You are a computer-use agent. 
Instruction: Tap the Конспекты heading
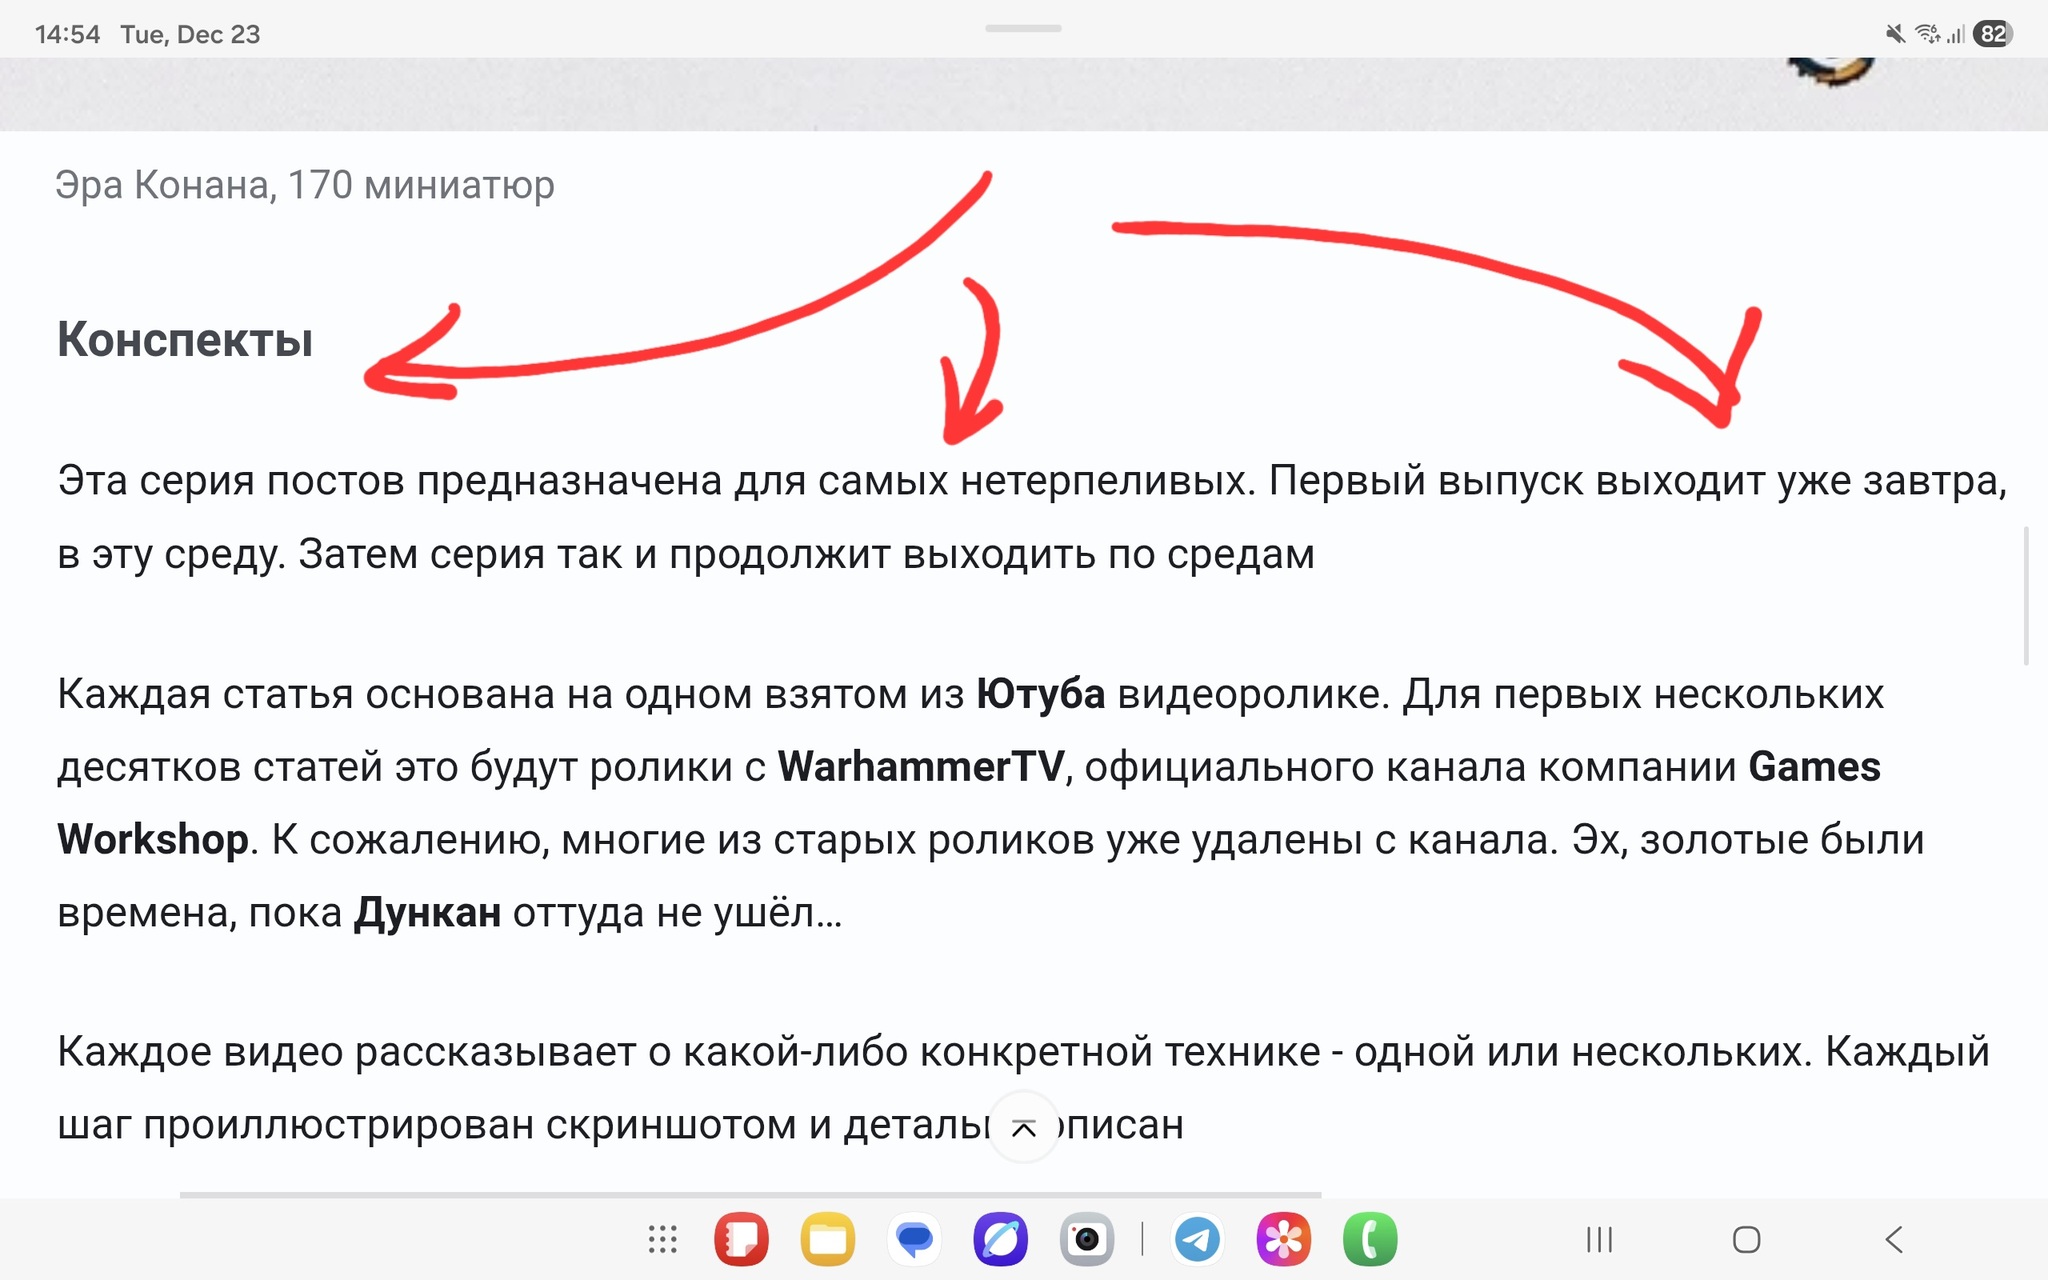185,339
